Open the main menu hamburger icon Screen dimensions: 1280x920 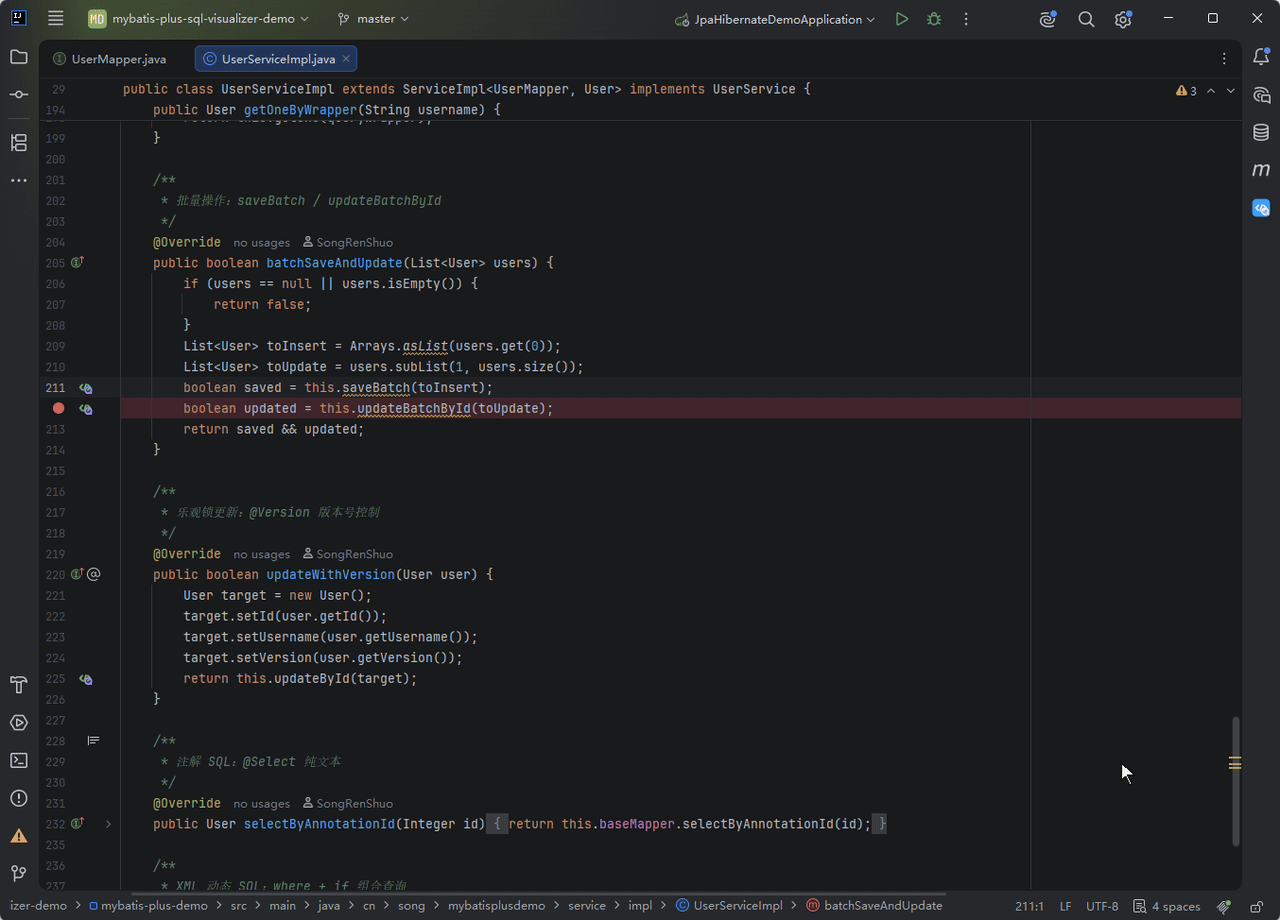coord(56,19)
